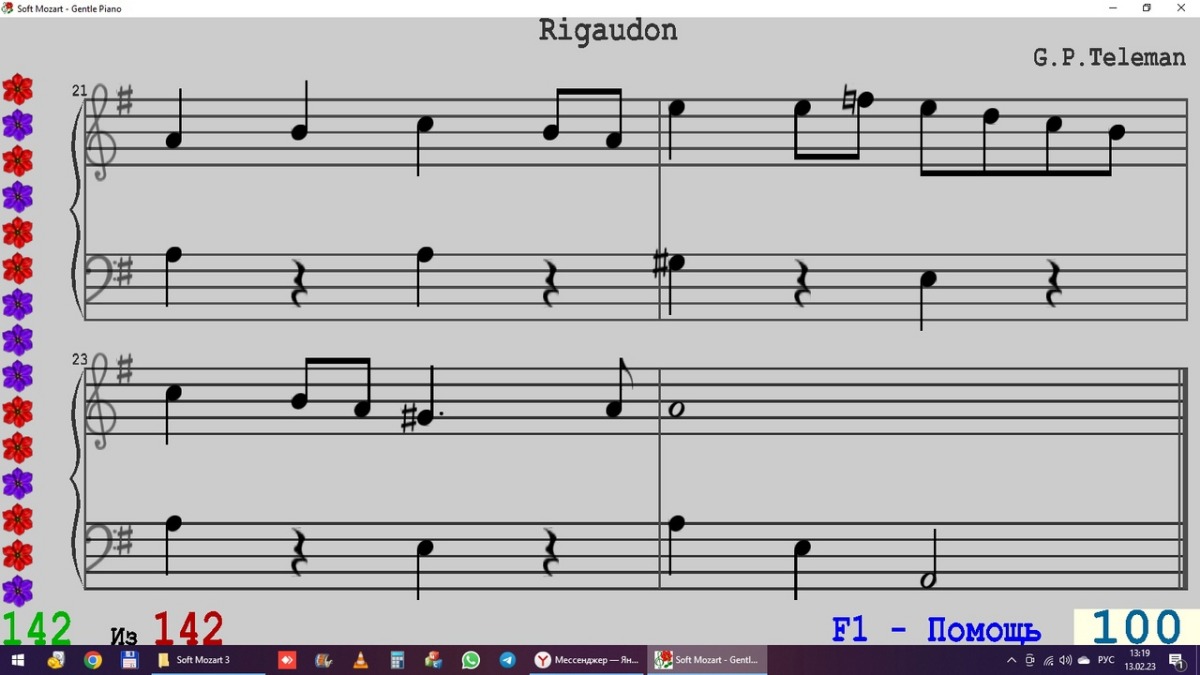Open the Soft Mozart 3 folder window

207,660
